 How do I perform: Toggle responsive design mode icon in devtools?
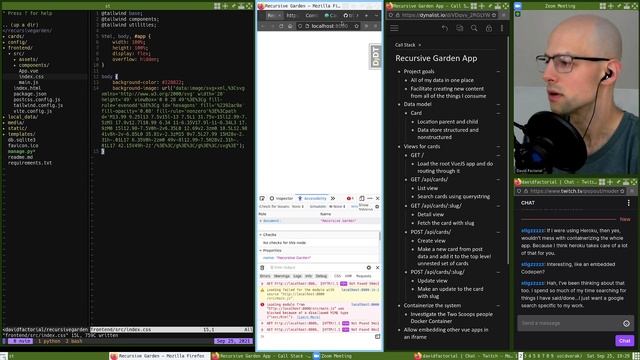[362, 198]
